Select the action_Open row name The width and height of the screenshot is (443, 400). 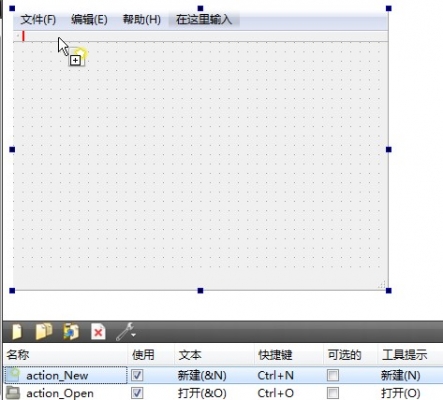pyautogui.click(x=60, y=393)
